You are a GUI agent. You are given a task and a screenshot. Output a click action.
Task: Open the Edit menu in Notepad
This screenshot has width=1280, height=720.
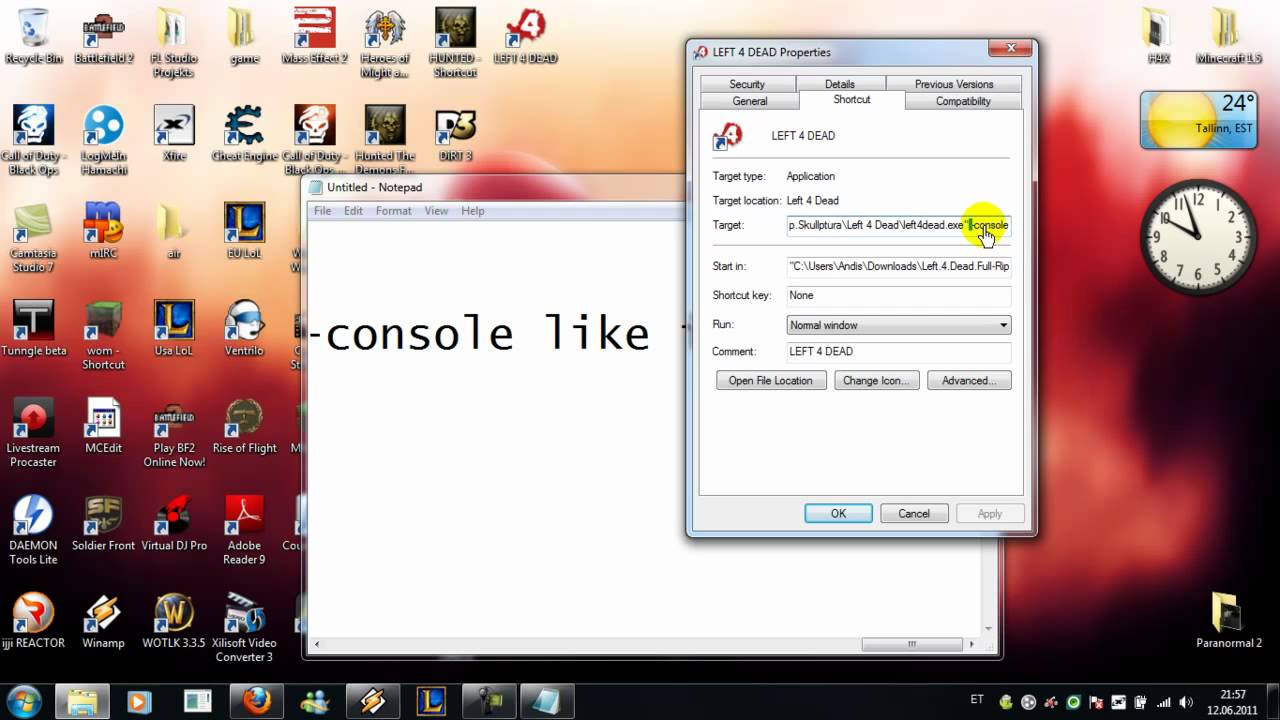(x=353, y=211)
